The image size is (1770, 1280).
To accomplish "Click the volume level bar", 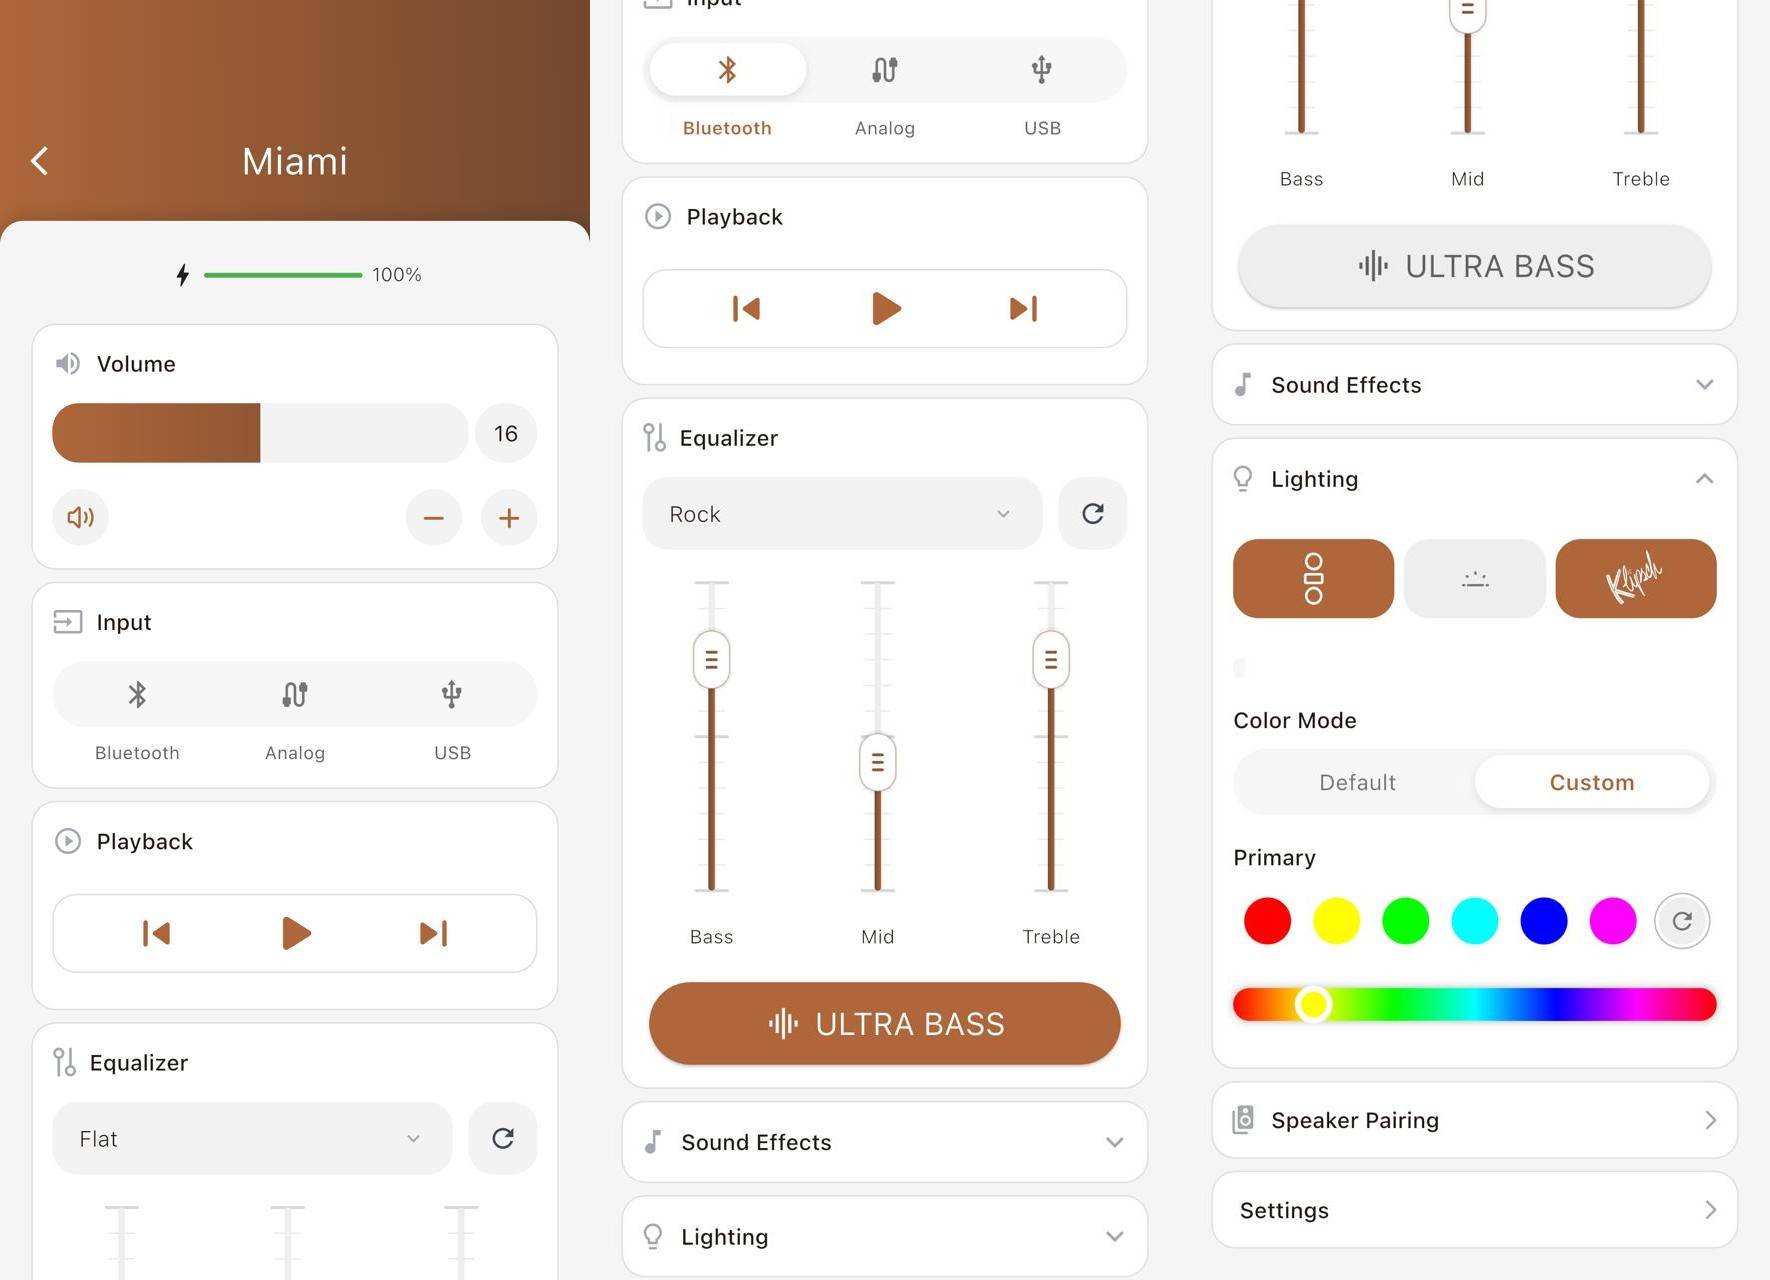I will [260, 433].
